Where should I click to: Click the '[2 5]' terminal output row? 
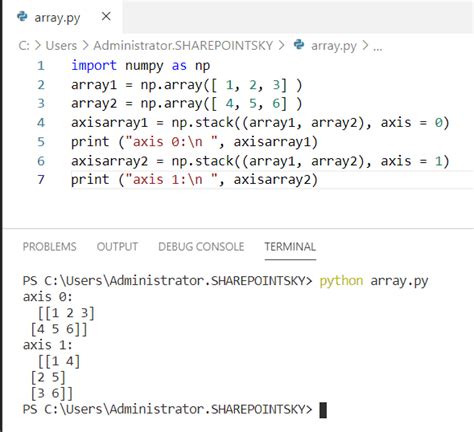pyautogui.click(x=48, y=377)
